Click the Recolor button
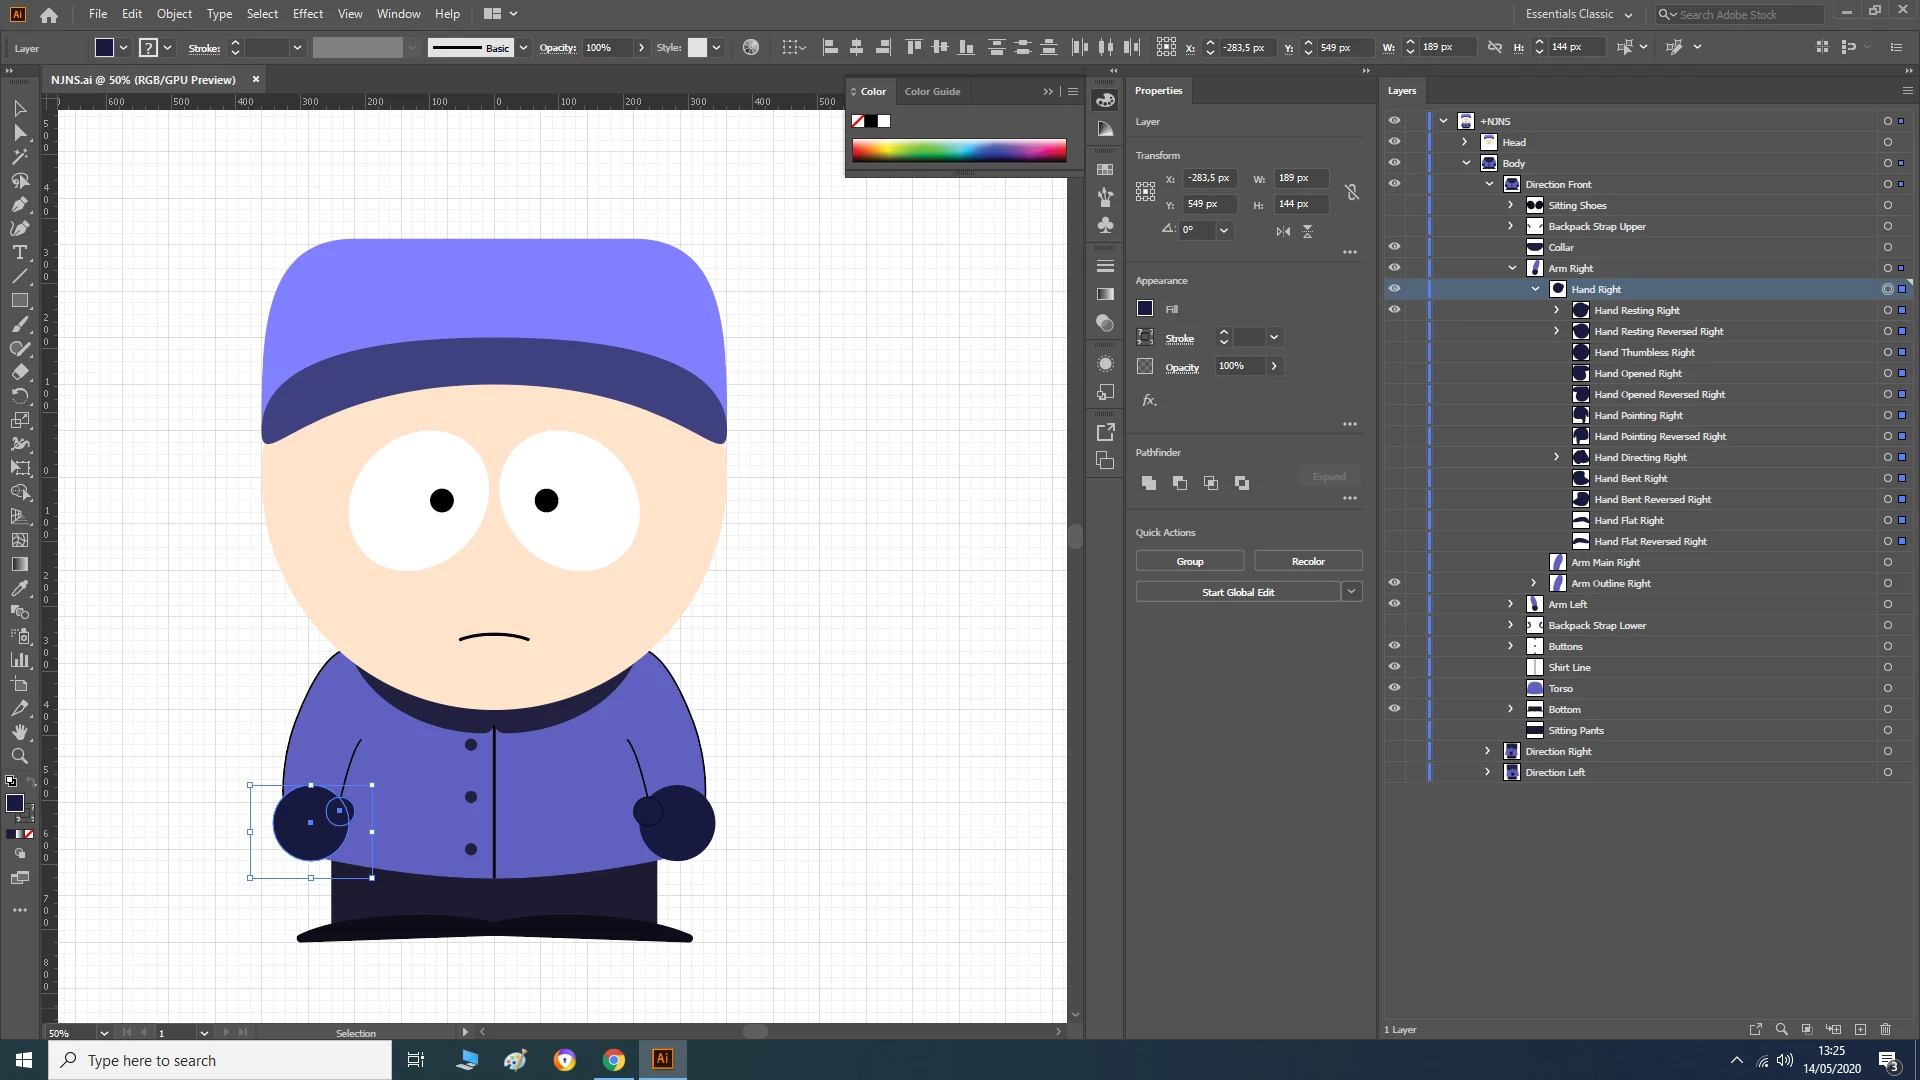This screenshot has height=1080, width=1920. click(x=1307, y=561)
